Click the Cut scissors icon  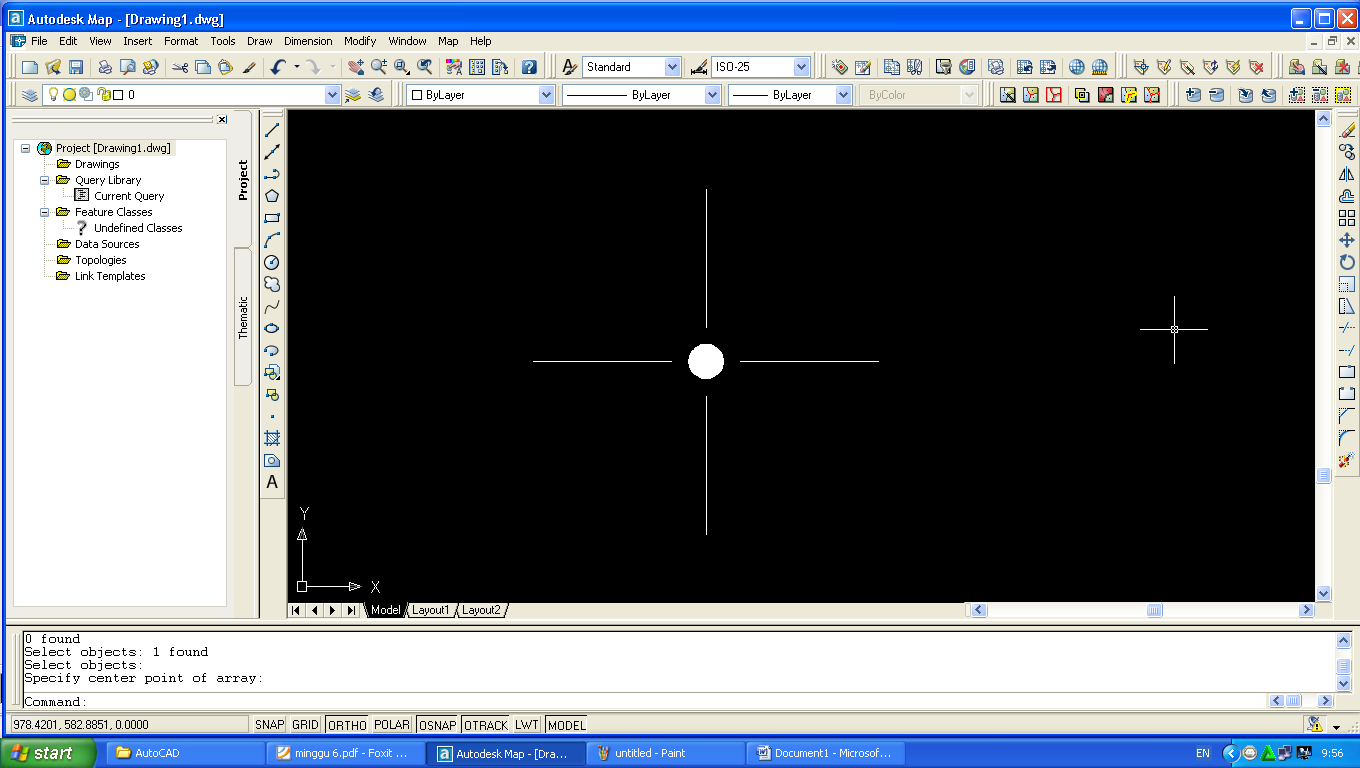180,67
